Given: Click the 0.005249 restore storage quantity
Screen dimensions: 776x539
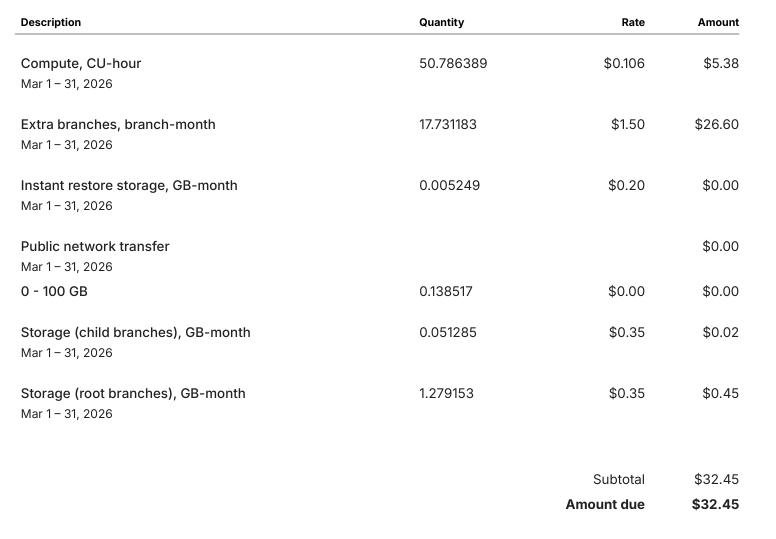Looking at the screenshot, I should pyautogui.click(x=449, y=185).
